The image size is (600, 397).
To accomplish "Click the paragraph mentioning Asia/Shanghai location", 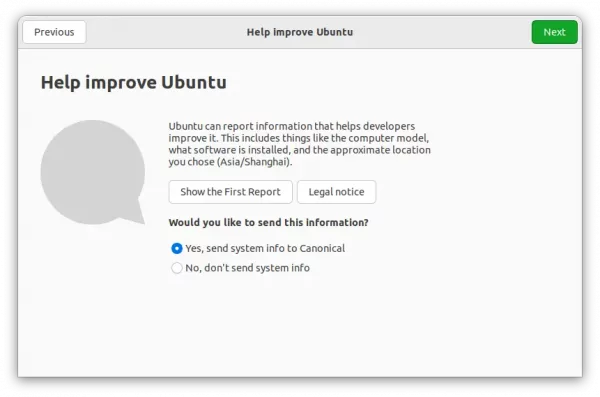I will (300, 144).
